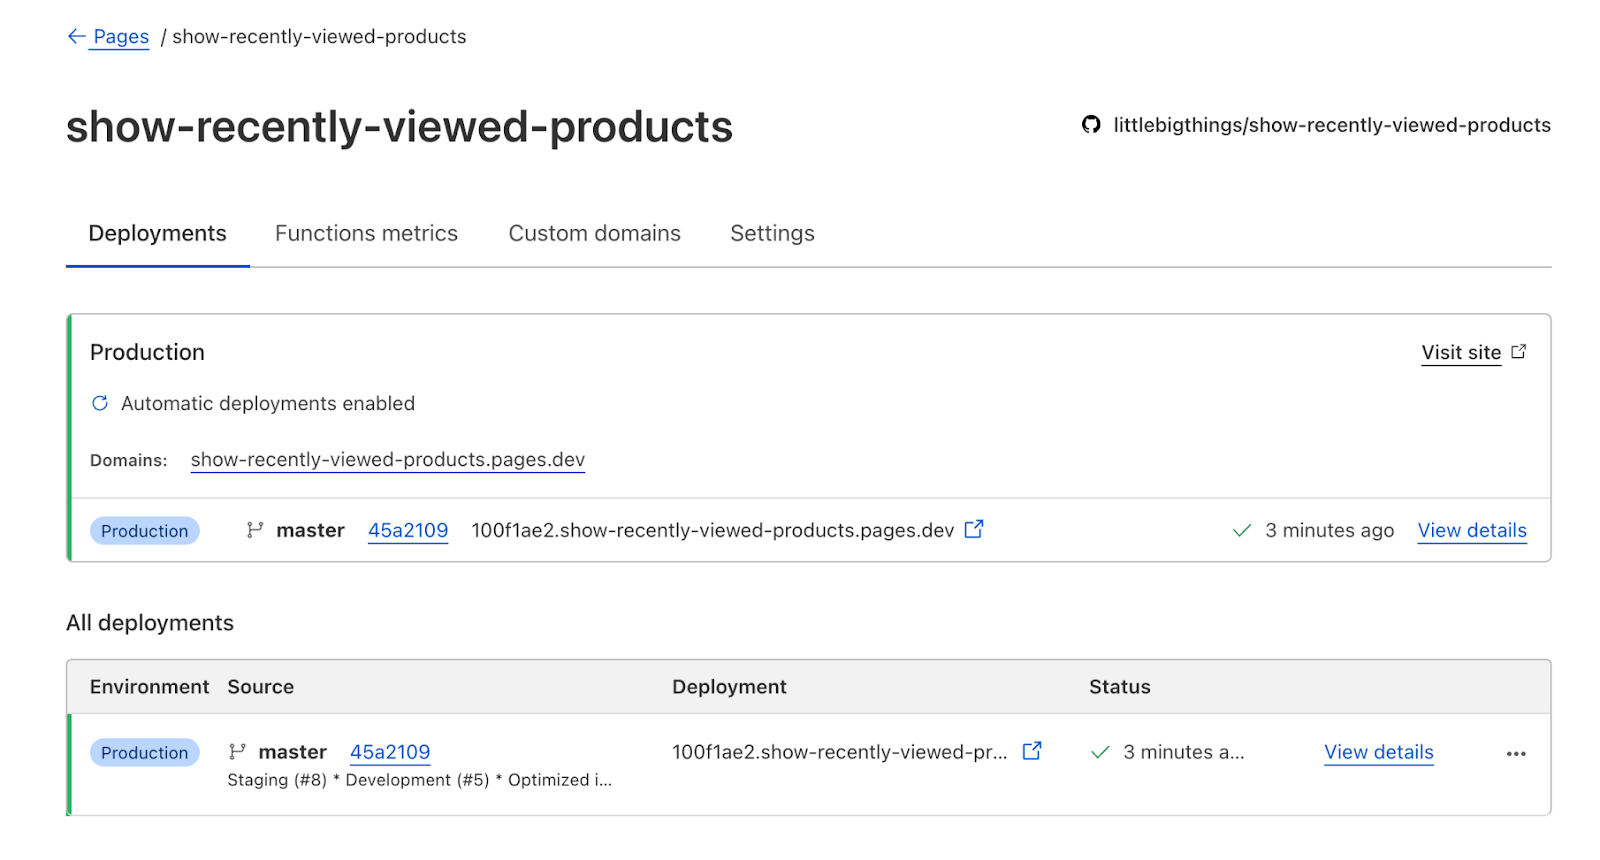Go to the Settings tab
The width and height of the screenshot is (1600, 860).
point(772,233)
